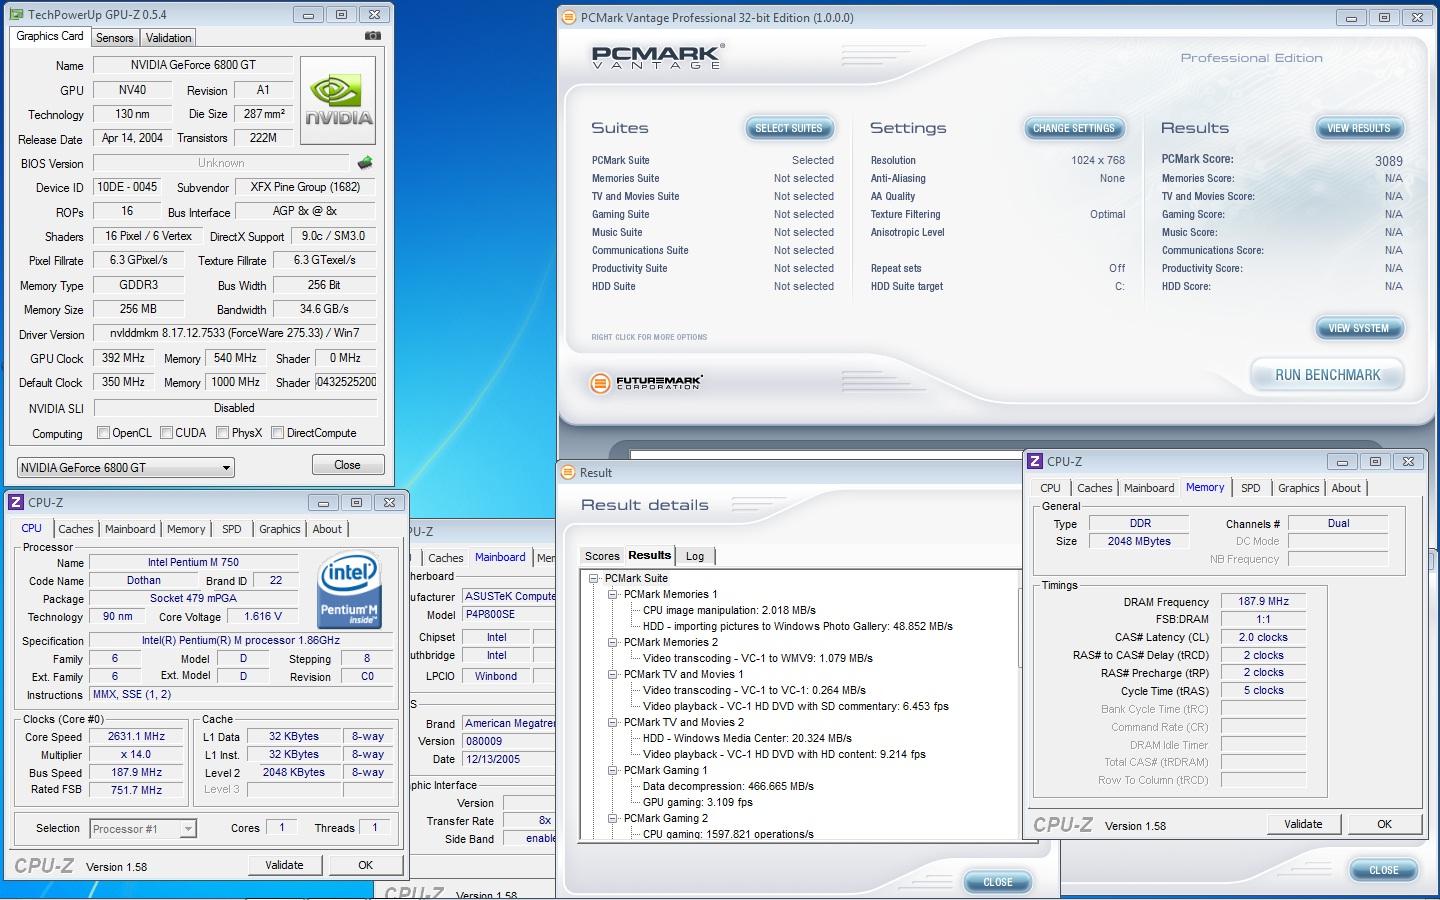The image size is (1440, 900).
Task: Maximize the CPU-Z memory window
Action: click(1375, 461)
